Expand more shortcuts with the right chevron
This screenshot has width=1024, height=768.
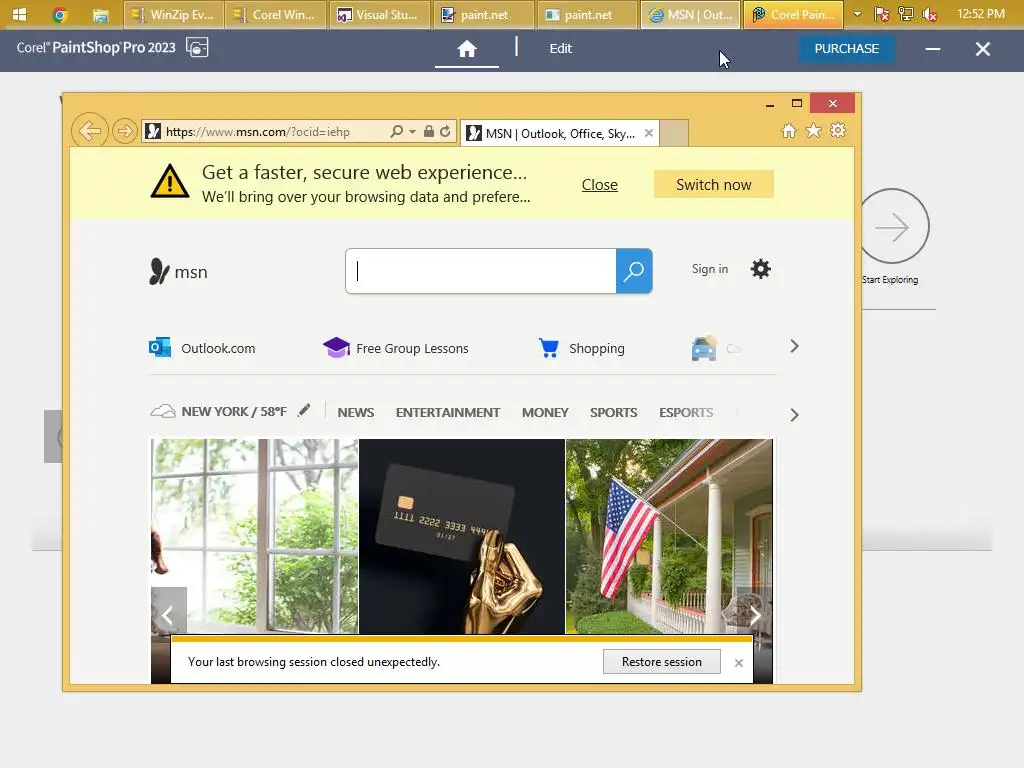point(794,346)
